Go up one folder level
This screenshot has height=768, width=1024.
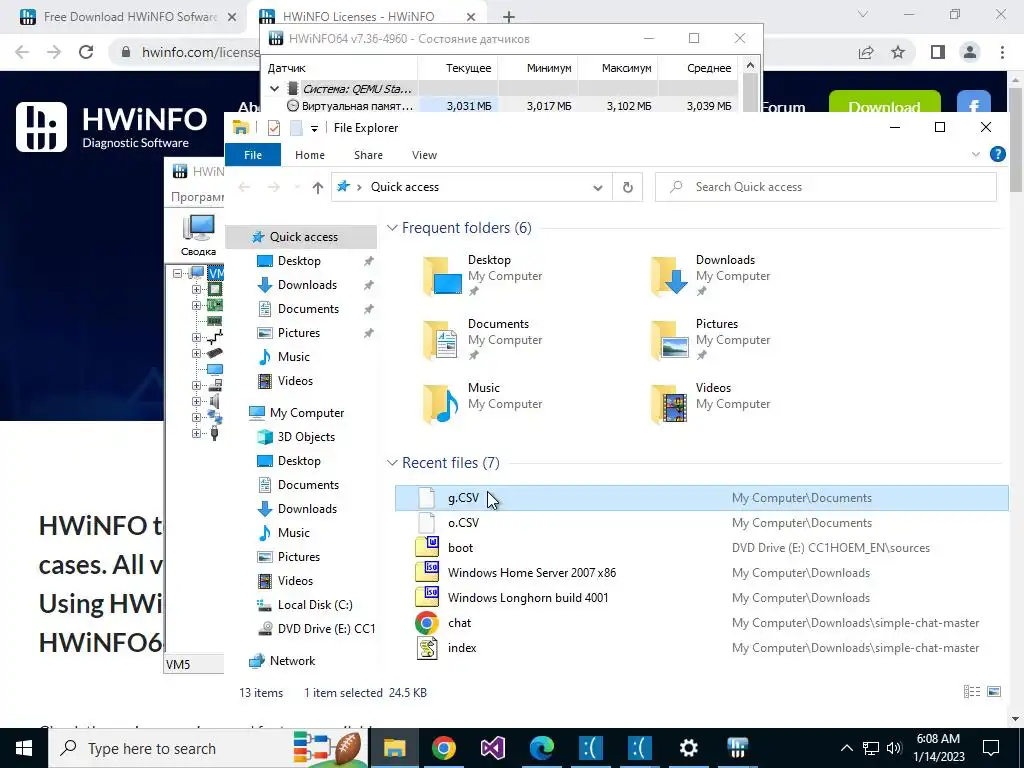317,187
